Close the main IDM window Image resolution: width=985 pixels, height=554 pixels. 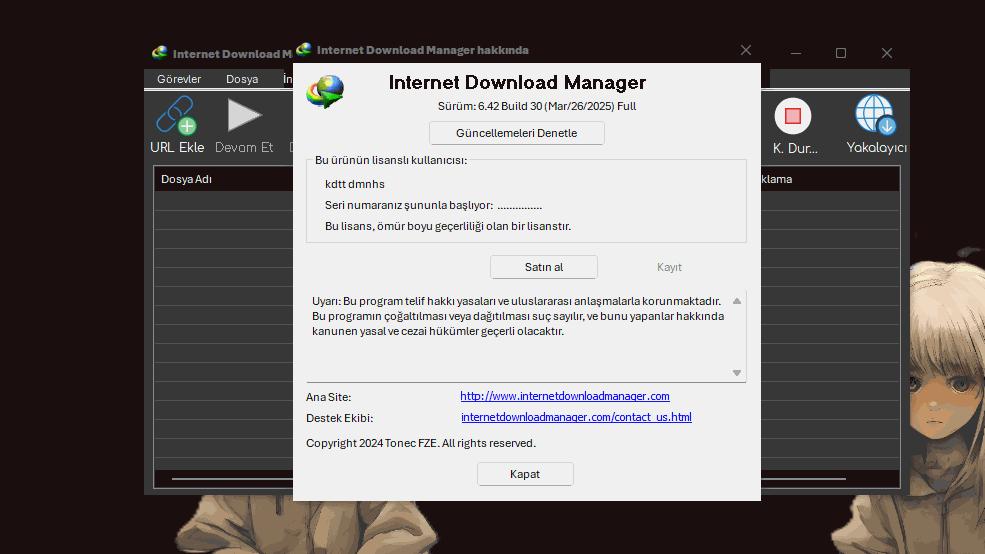(x=886, y=53)
